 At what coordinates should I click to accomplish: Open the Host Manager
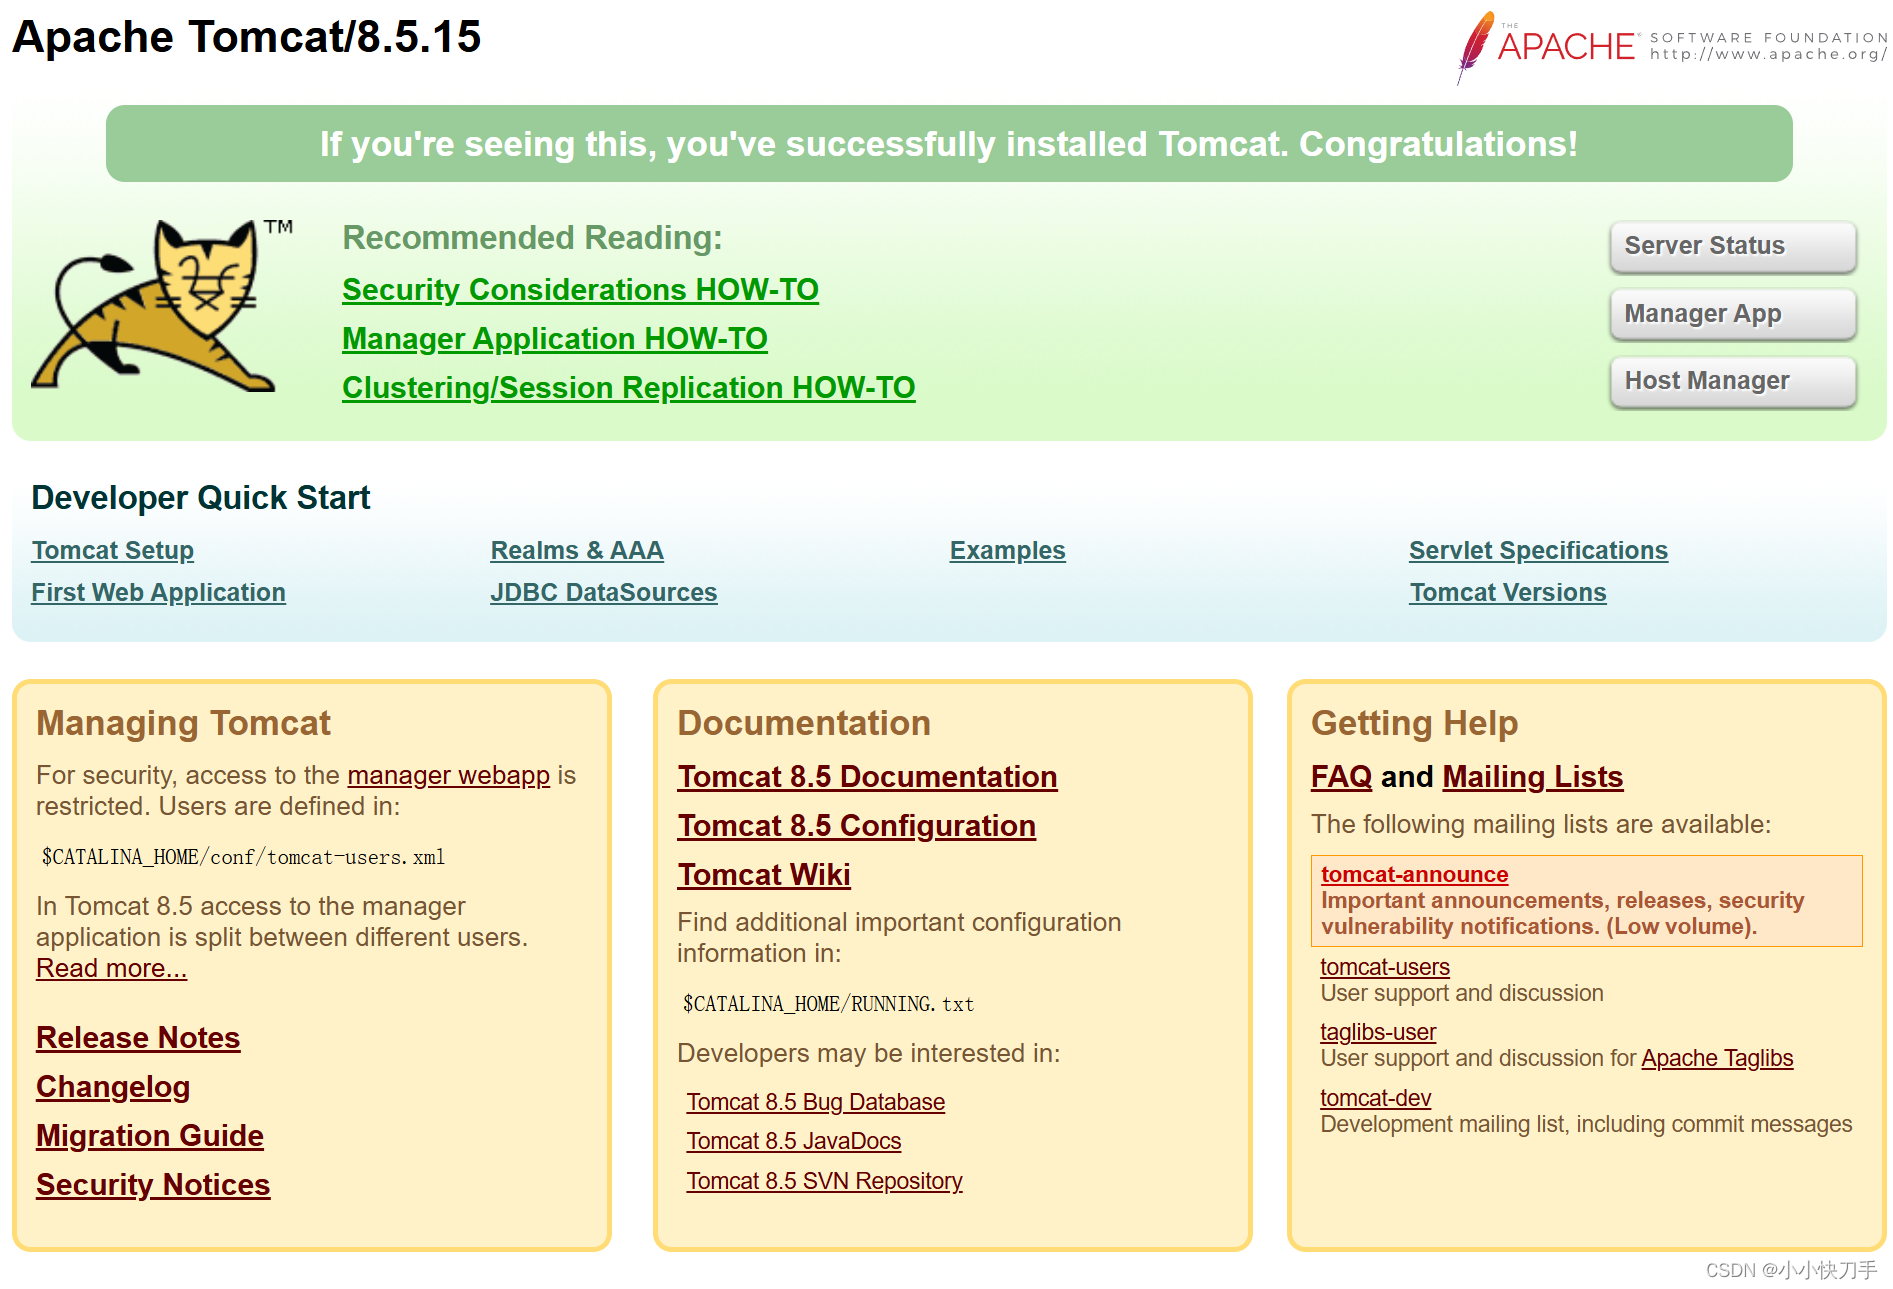click(1733, 381)
